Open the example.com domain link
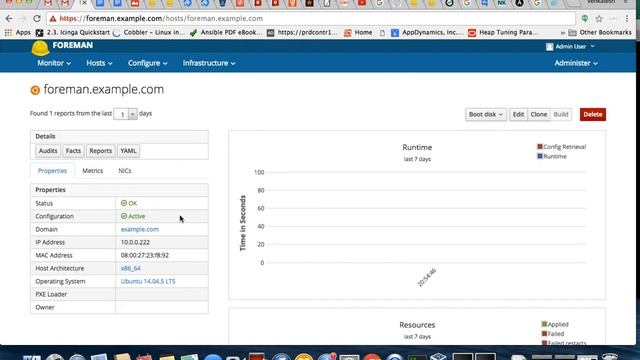The image size is (640, 360). [x=140, y=229]
